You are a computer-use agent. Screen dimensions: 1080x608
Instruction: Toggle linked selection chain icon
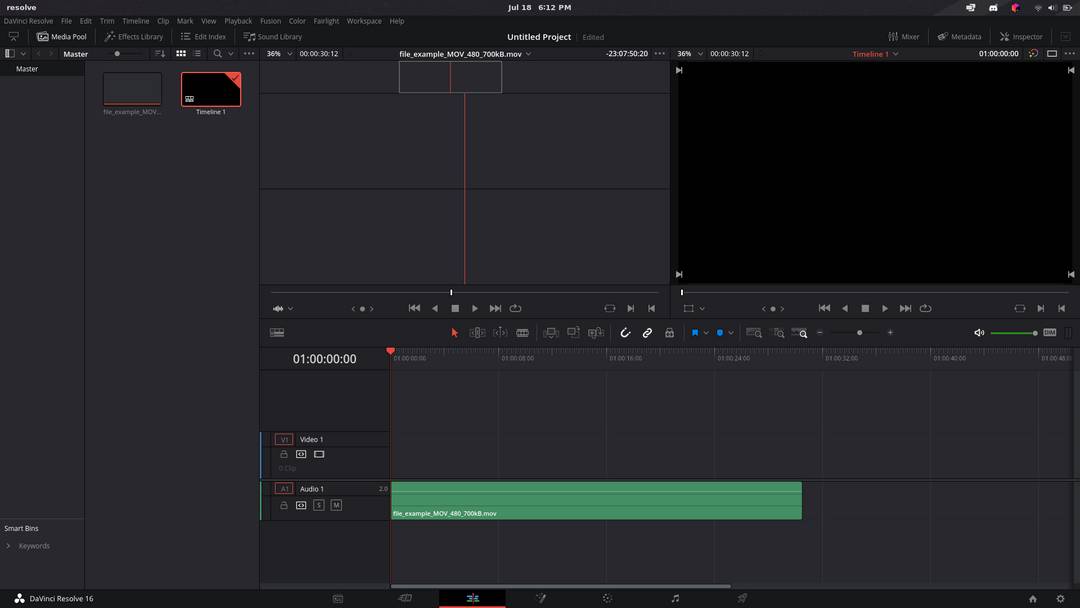pos(647,333)
